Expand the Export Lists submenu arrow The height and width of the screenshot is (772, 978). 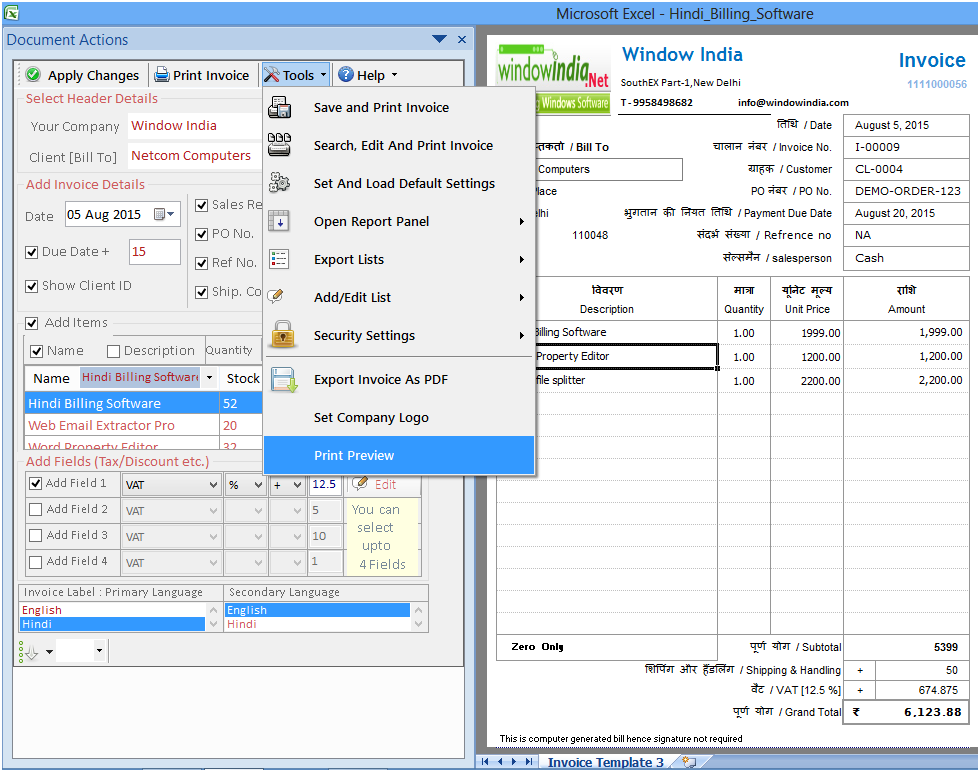coord(522,259)
